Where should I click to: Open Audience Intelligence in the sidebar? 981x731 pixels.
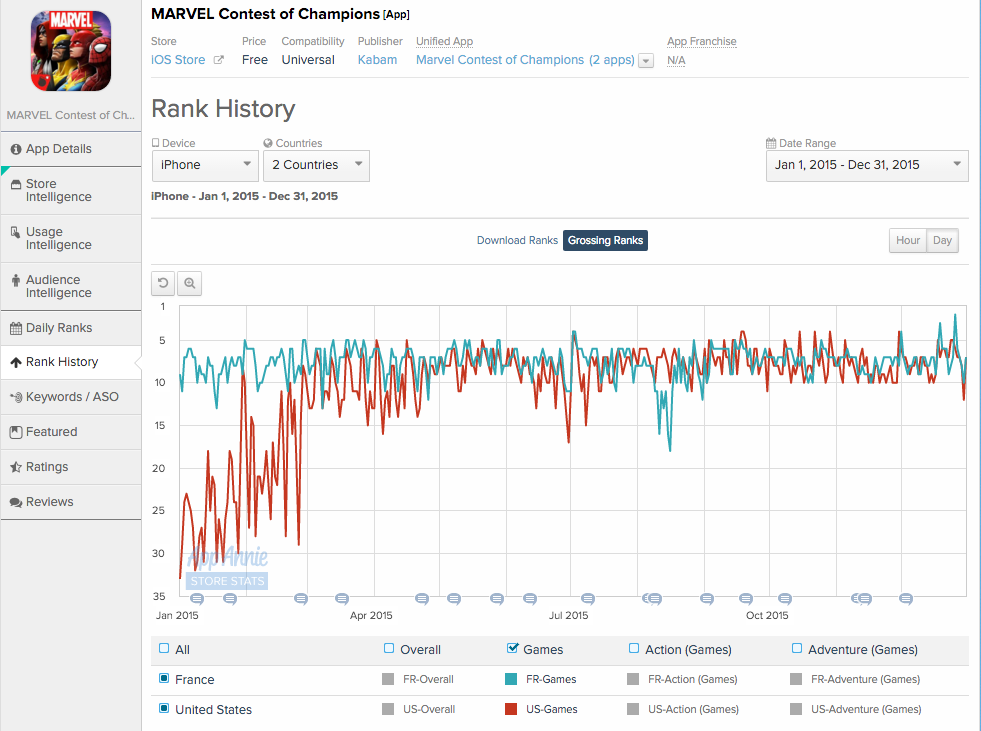pyautogui.click(x=71, y=287)
